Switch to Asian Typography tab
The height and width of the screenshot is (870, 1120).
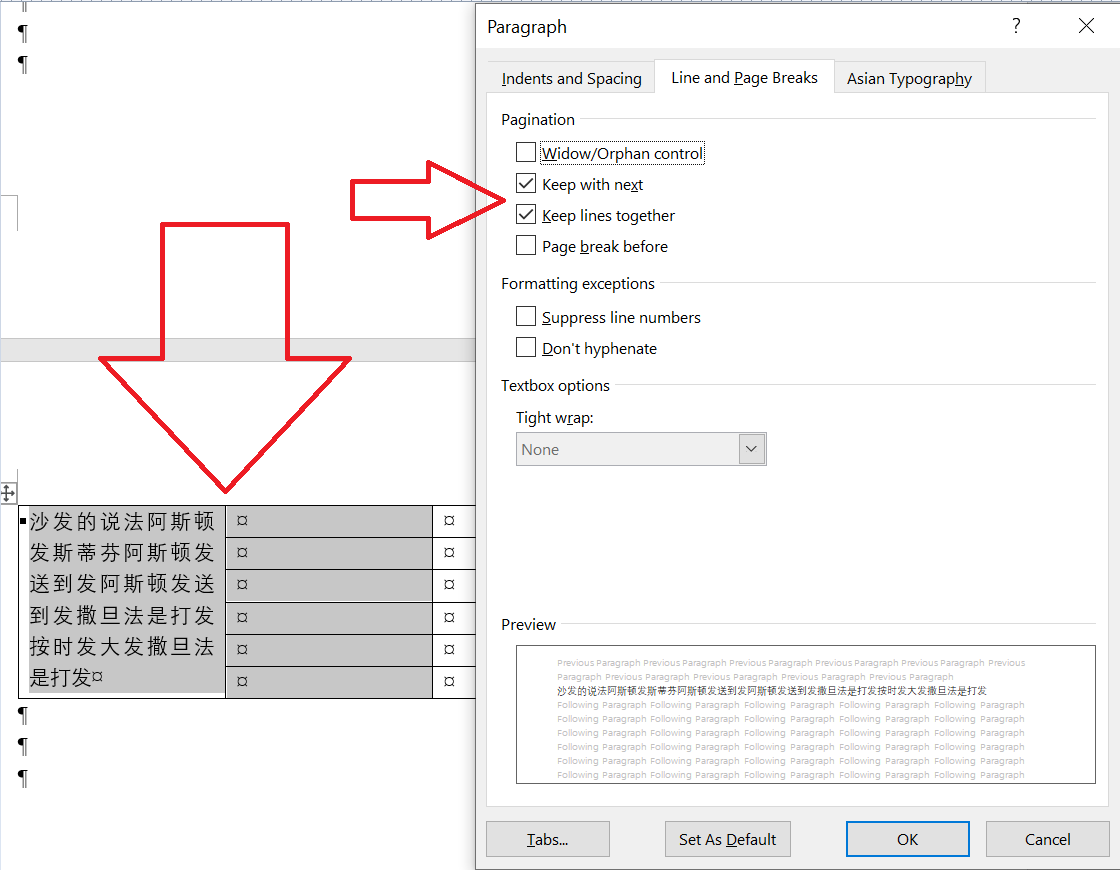[x=908, y=79]
